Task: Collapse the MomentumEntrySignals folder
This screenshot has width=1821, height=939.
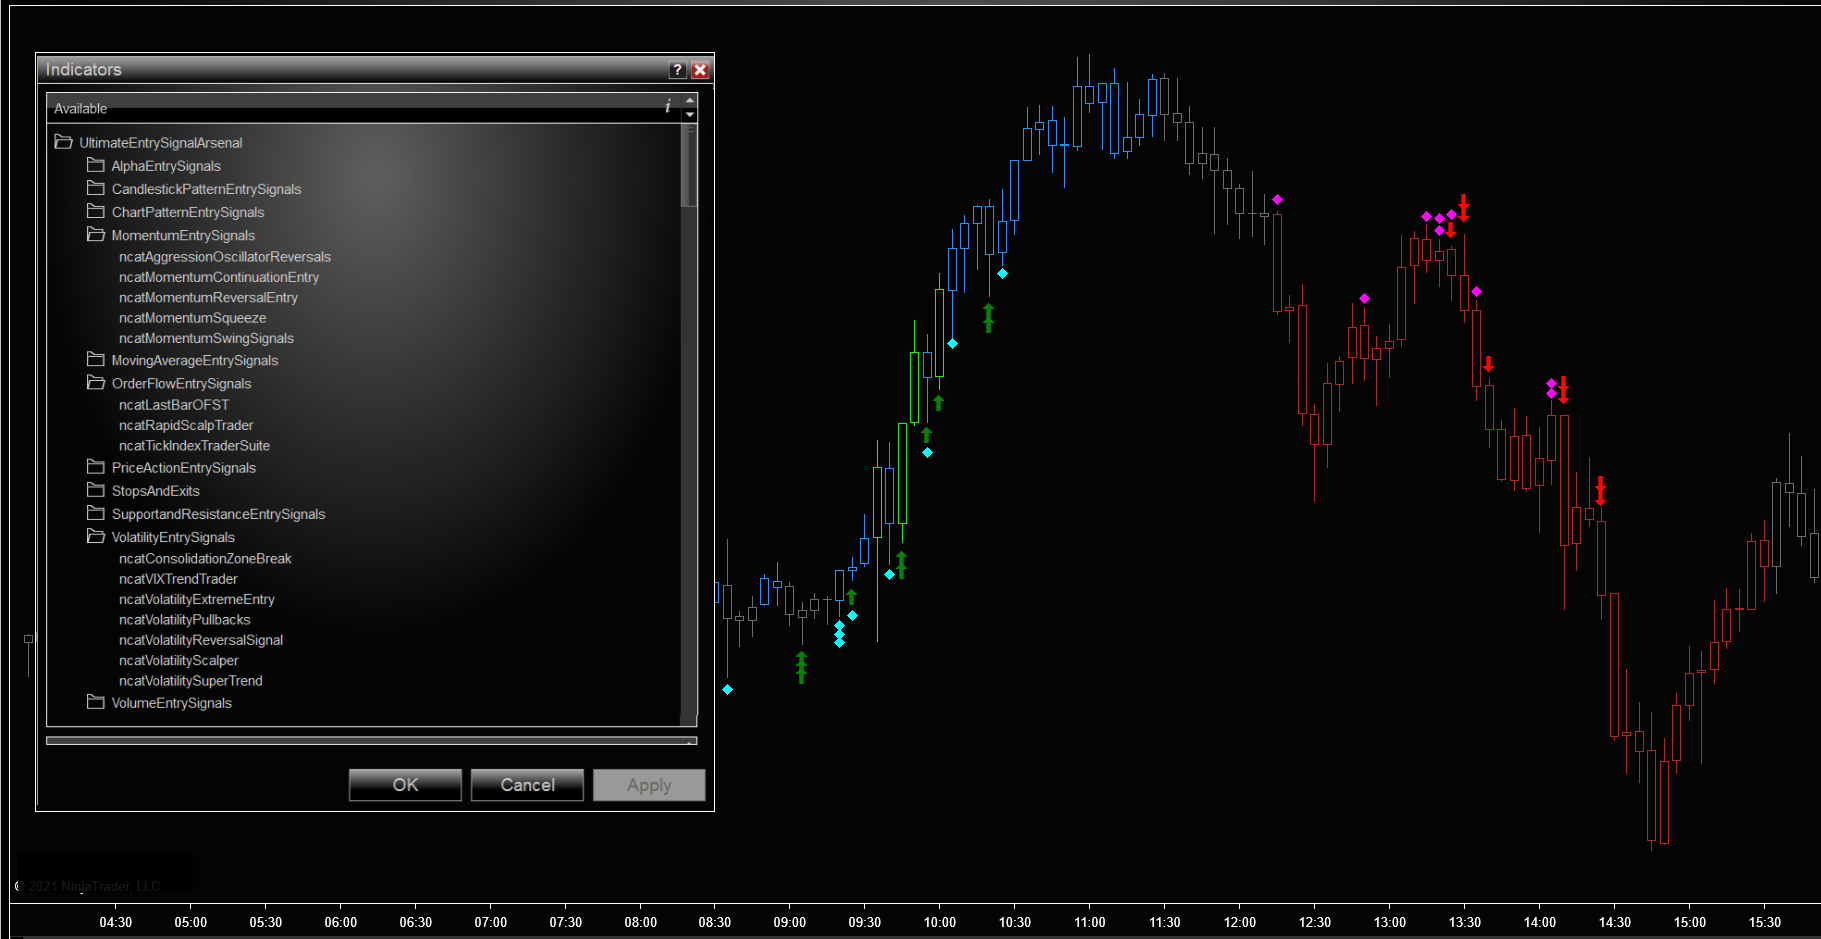Action: tap(96, 234)
